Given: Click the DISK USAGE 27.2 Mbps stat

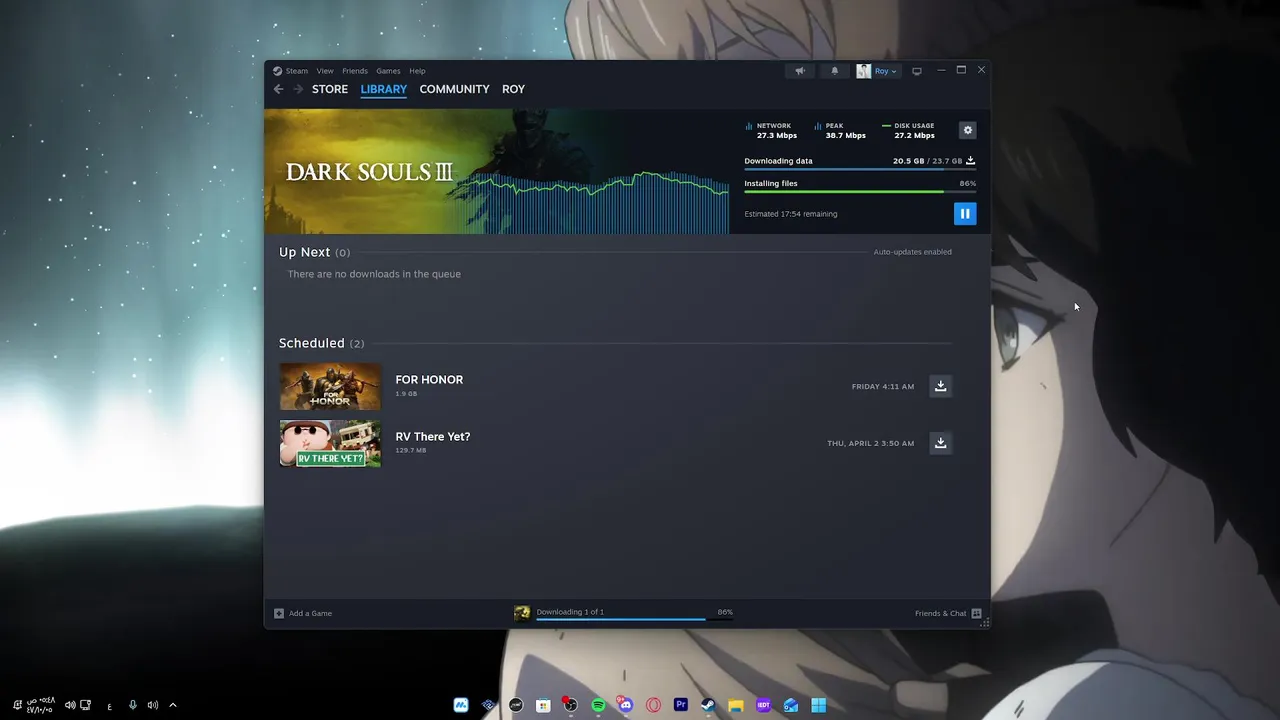Looking at the screenshot, I should click(x=909, y=130).
